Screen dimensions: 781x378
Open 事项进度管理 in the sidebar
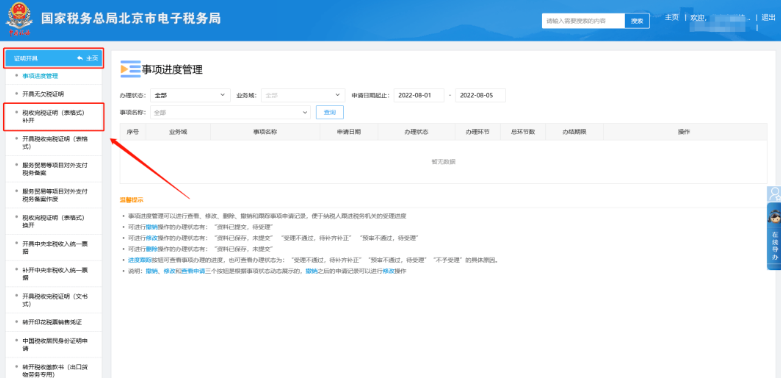40,76
